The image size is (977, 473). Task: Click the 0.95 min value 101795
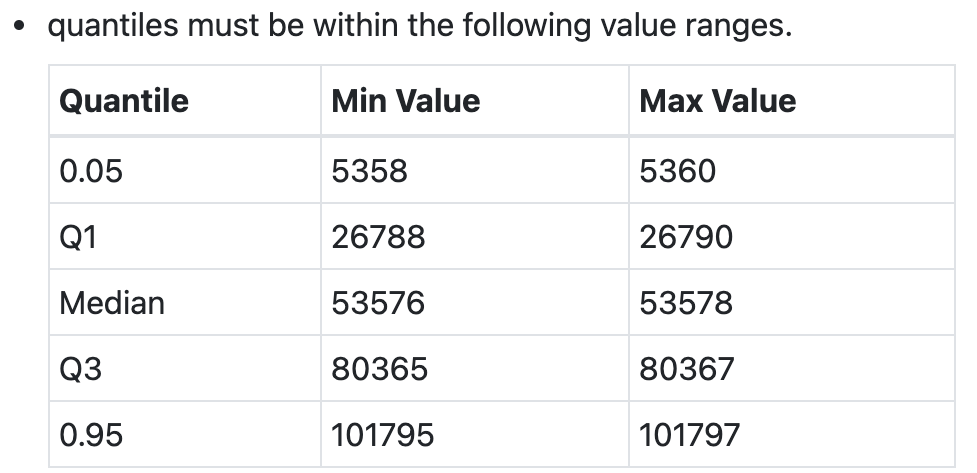[x=383, y=435]
